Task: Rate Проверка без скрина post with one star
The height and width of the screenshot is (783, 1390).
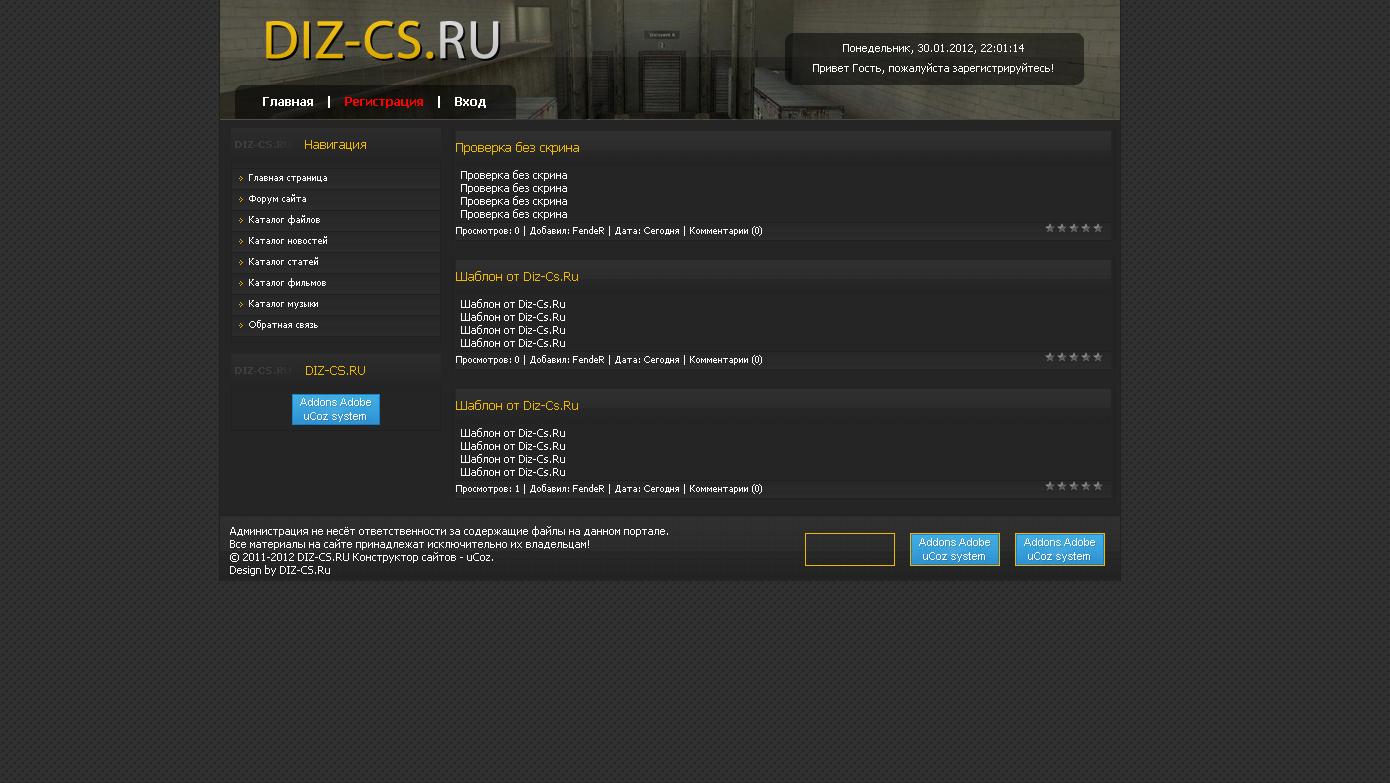Action: tap(1050, 228)
